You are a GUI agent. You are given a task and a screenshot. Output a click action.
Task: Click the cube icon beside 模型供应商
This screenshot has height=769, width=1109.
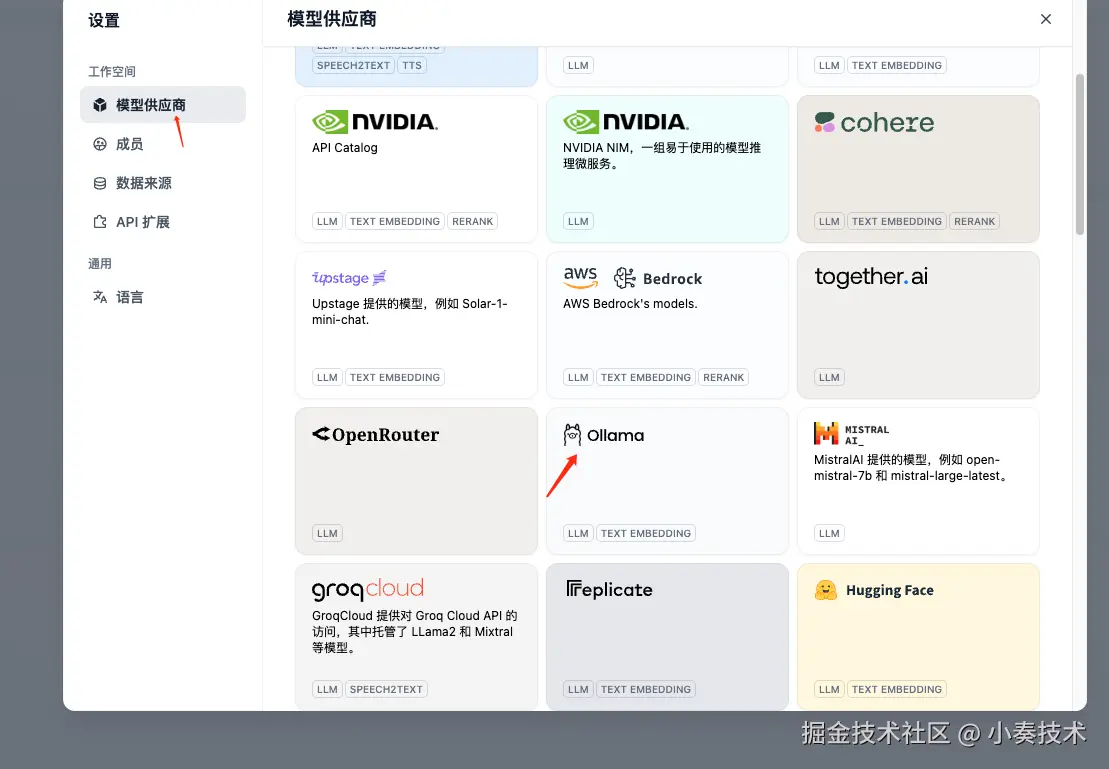point(100,105)
